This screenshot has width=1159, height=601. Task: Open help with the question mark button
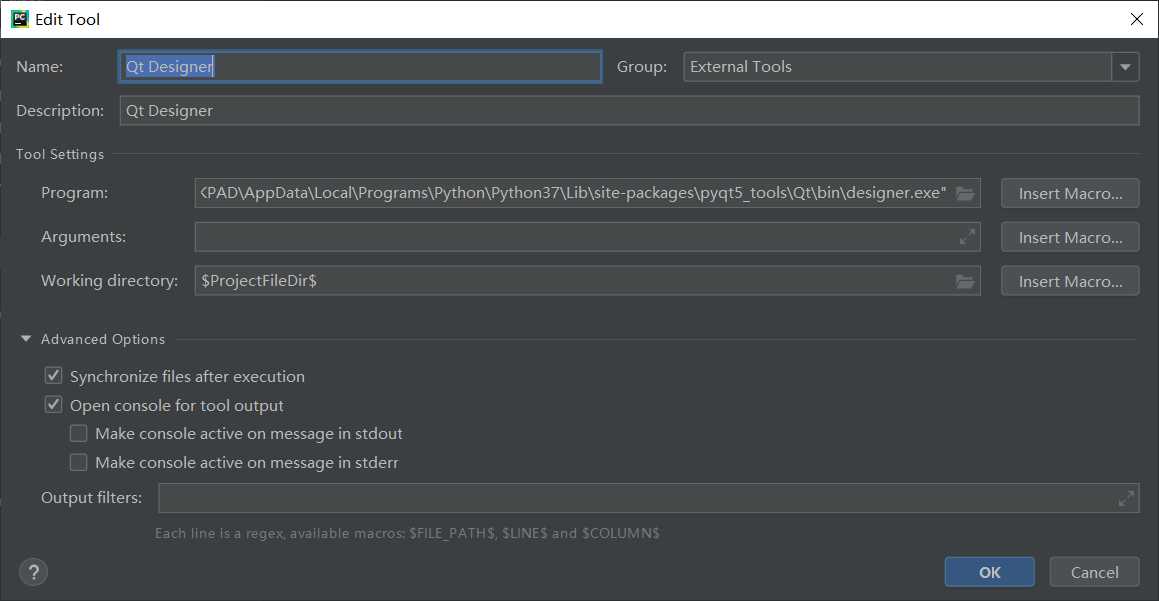pyautogui.click(x=33, y=572)
